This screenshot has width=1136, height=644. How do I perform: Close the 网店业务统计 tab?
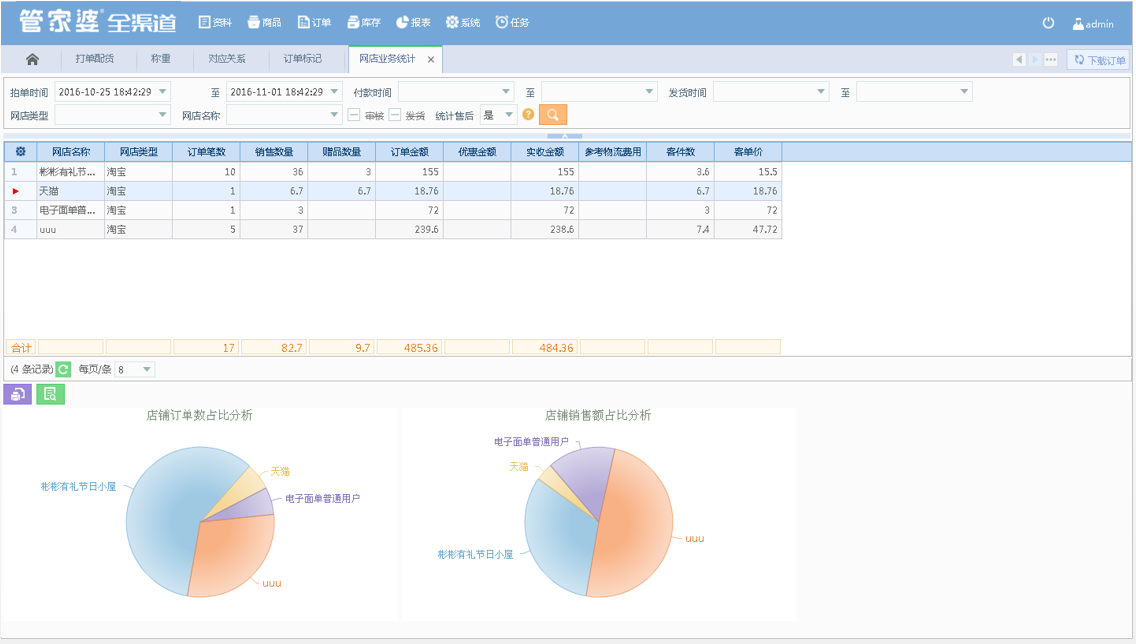(430, 59)
